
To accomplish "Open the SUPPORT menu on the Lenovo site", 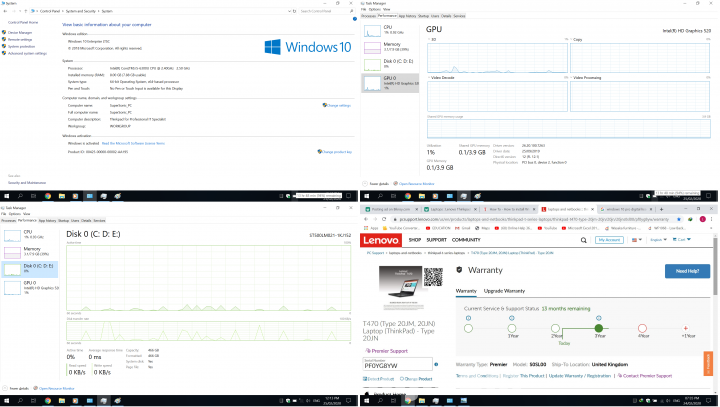I will pyautogui.click(x=436, y=240).
